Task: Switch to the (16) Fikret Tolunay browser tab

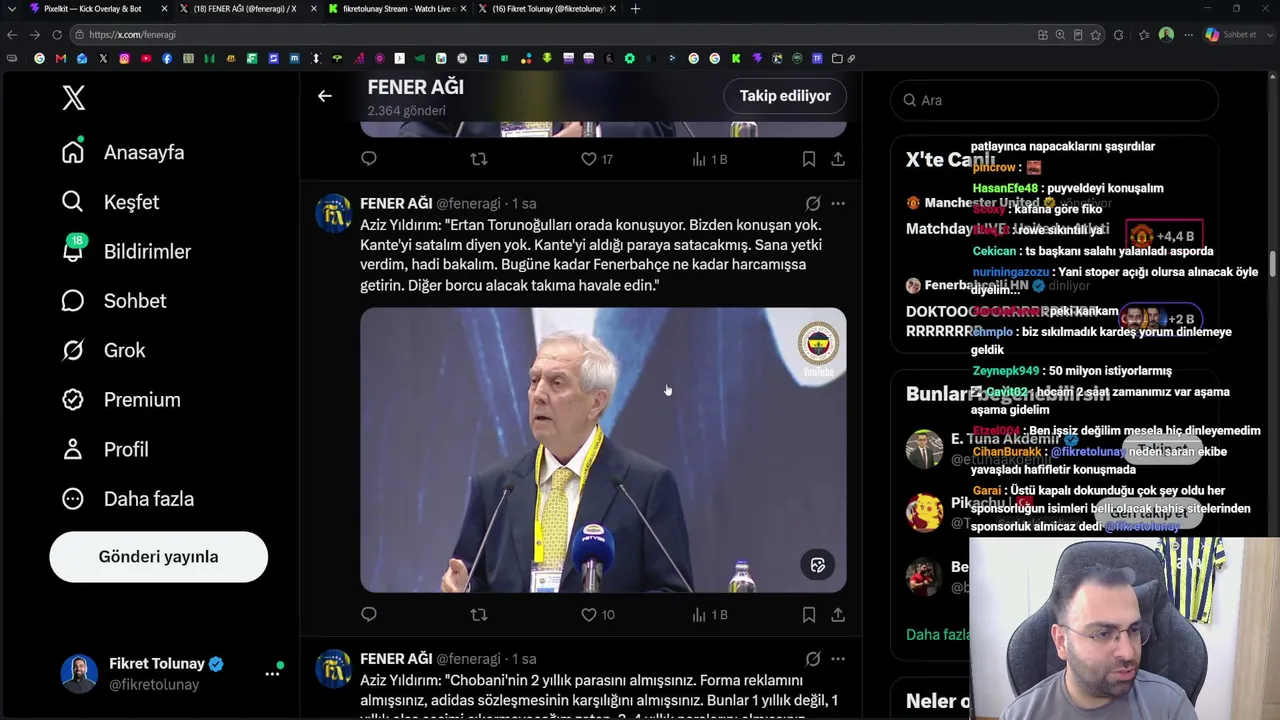Action: [547, 9]
